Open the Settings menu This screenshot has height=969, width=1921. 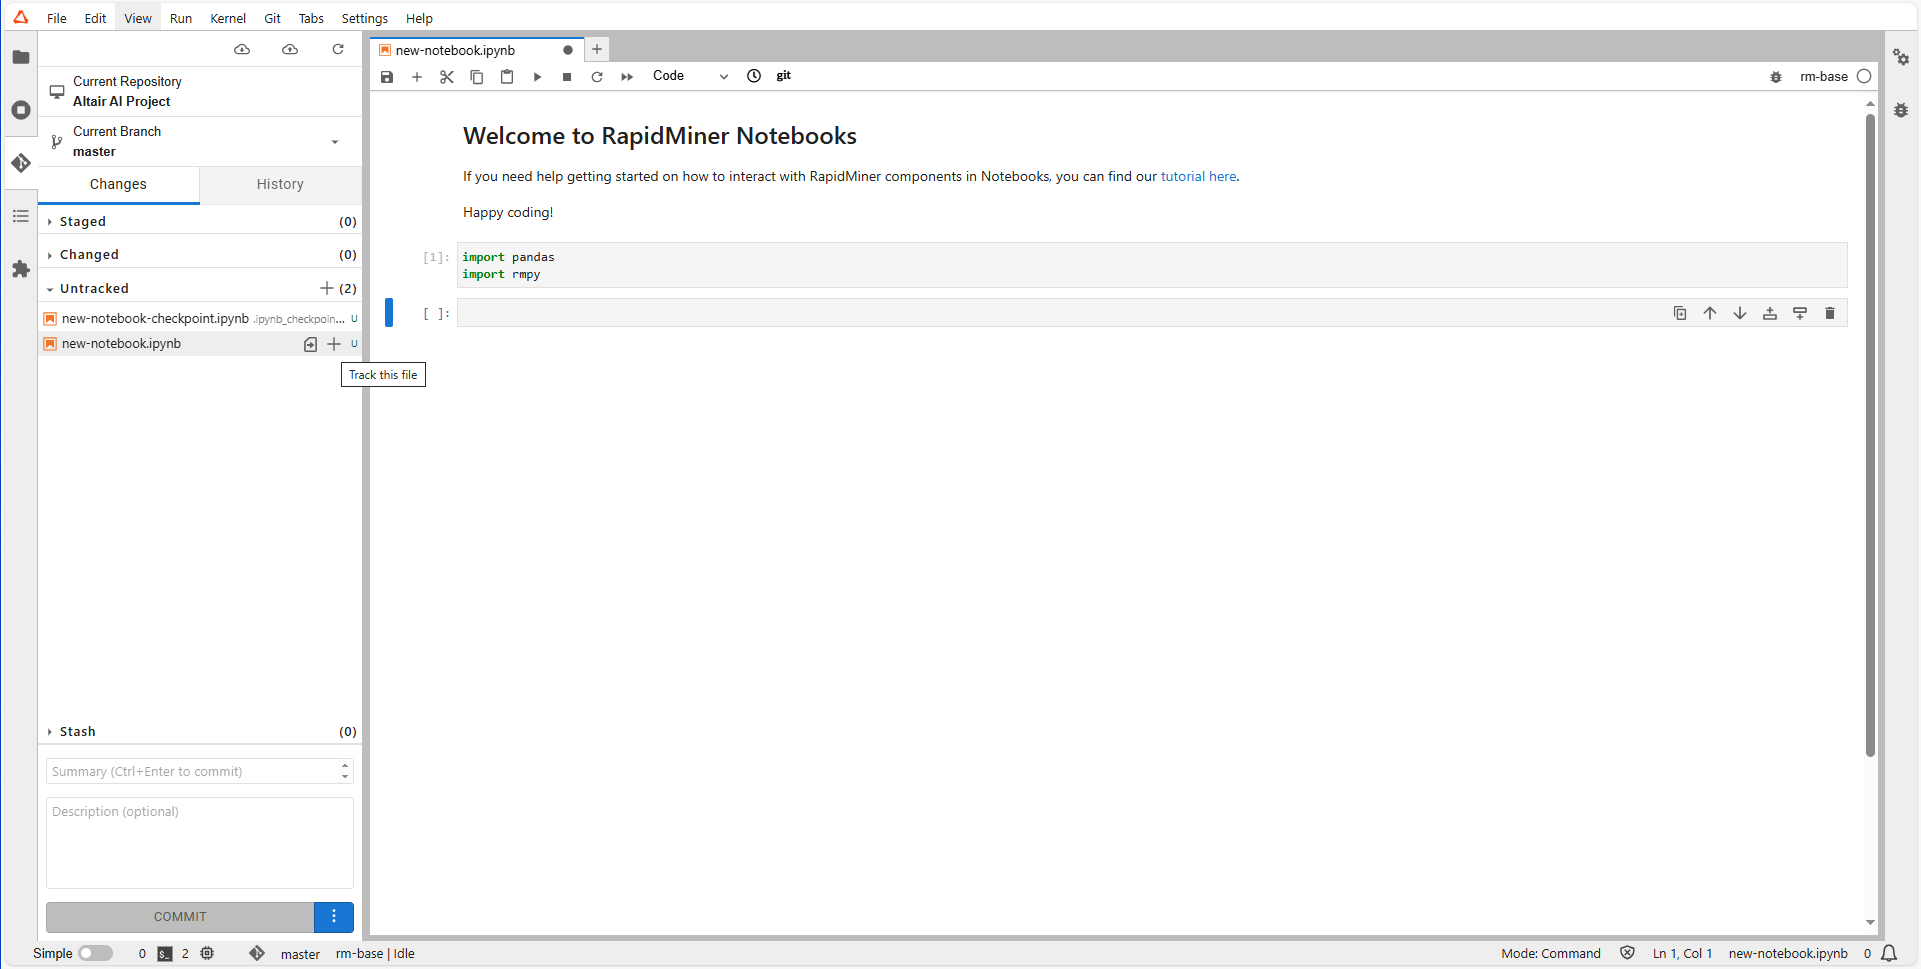click(364, 18)
